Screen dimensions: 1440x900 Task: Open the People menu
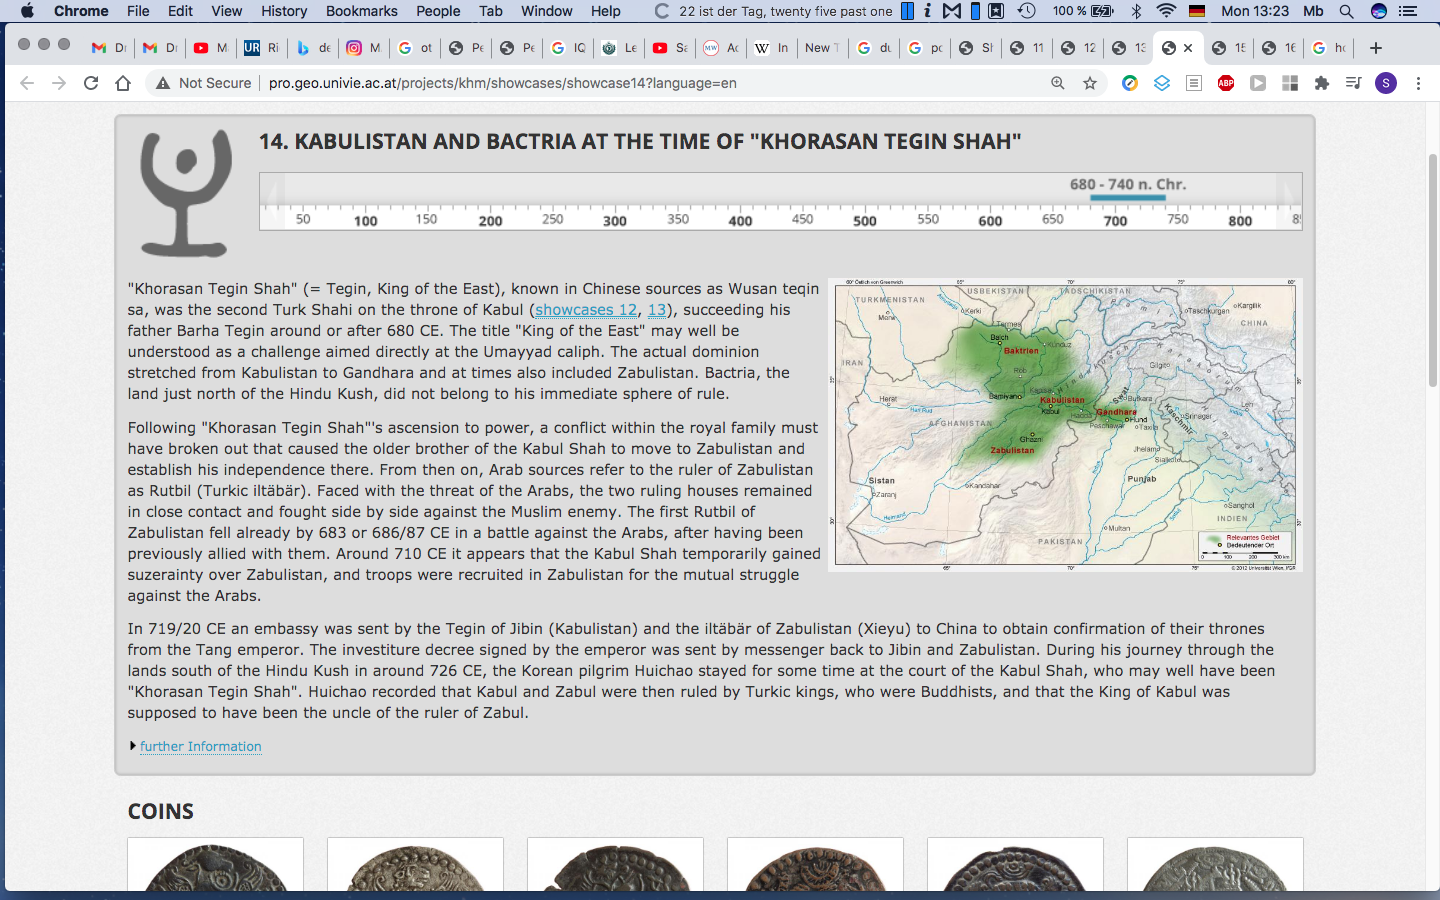click(438, 11)
